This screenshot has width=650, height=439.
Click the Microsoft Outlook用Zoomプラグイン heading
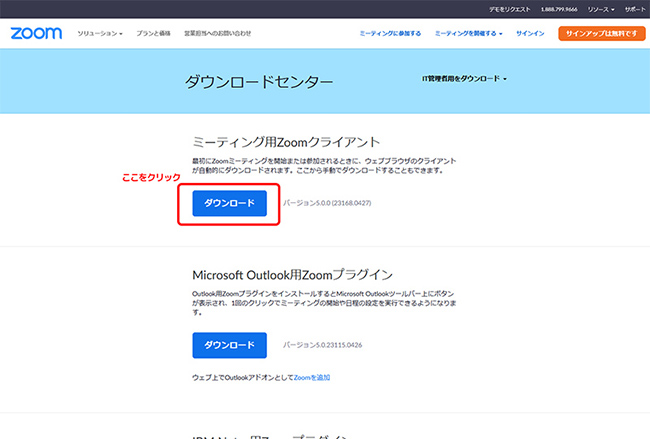[292, 275]
